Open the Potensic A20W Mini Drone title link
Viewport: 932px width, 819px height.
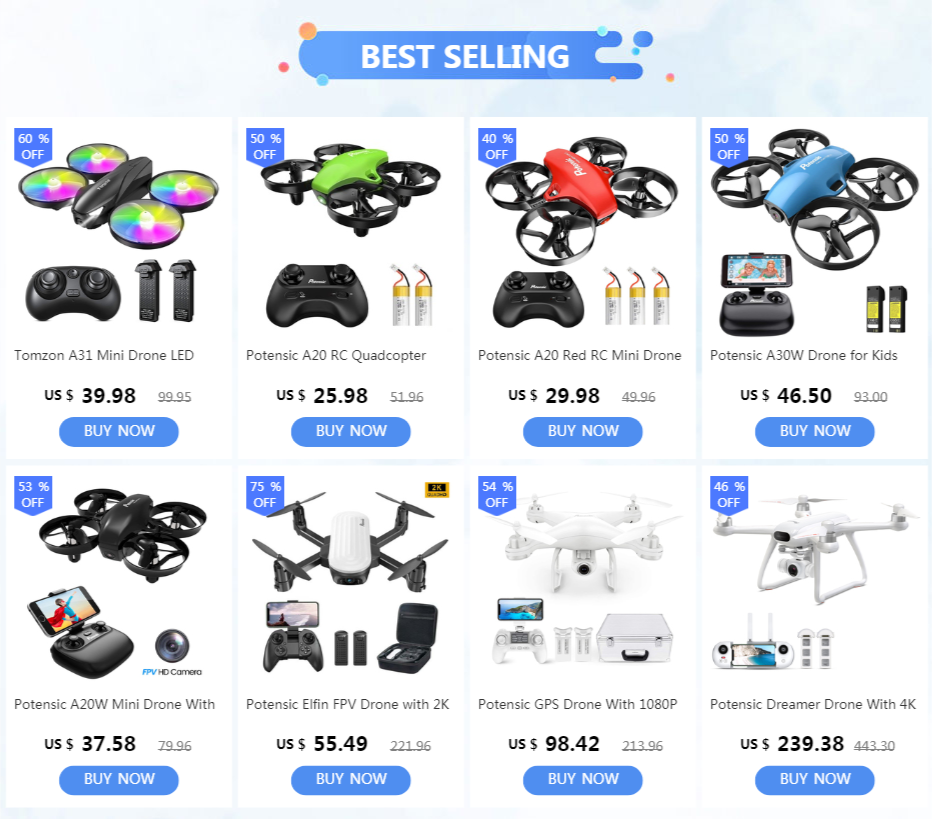point(115,704)
